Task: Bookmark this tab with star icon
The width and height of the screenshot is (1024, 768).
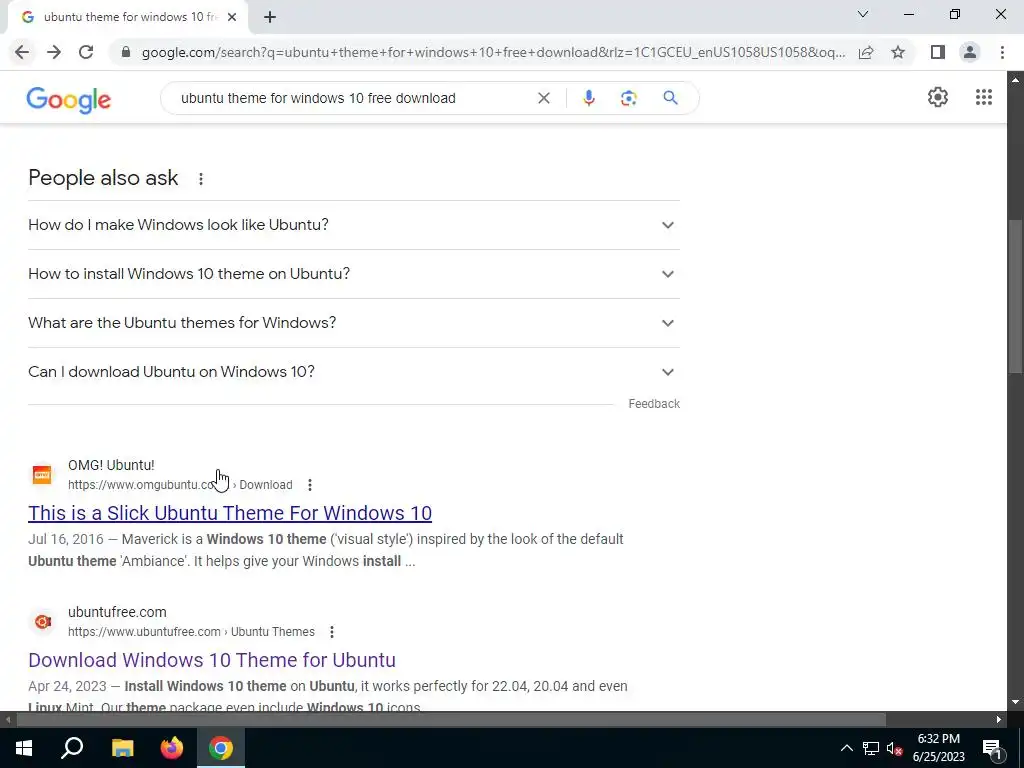Action: click(x=898, y=52)
